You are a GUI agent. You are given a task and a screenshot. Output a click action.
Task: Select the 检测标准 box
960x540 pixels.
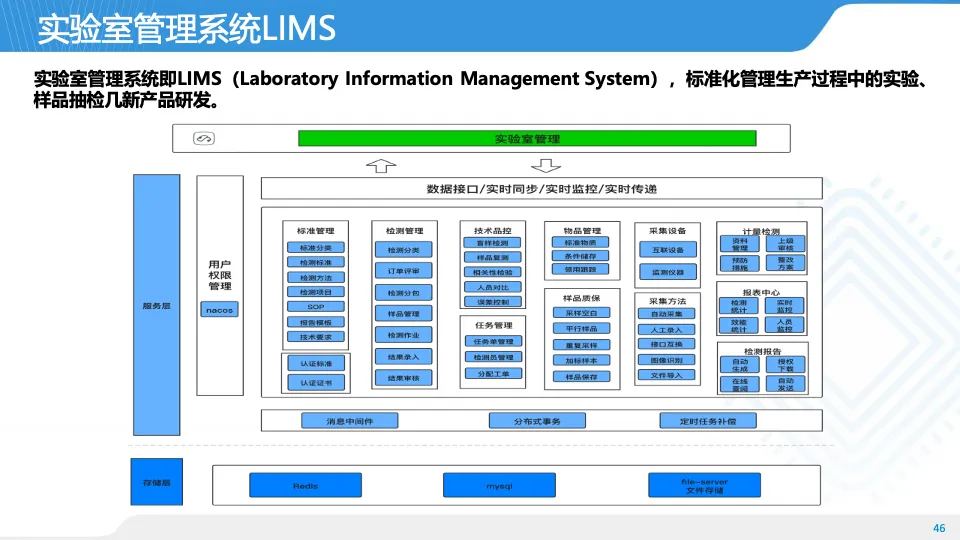316,262
